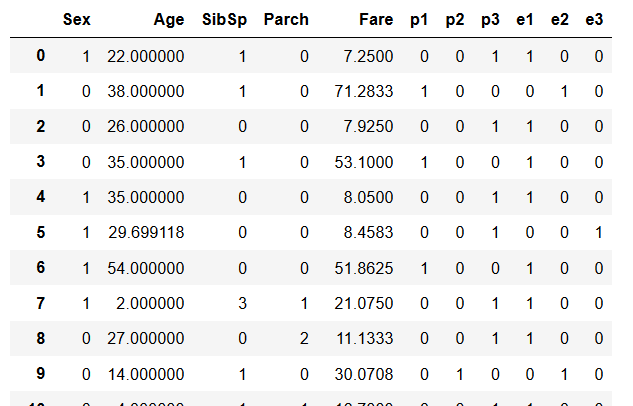
Task: Select row index 3
Action: 40,161
